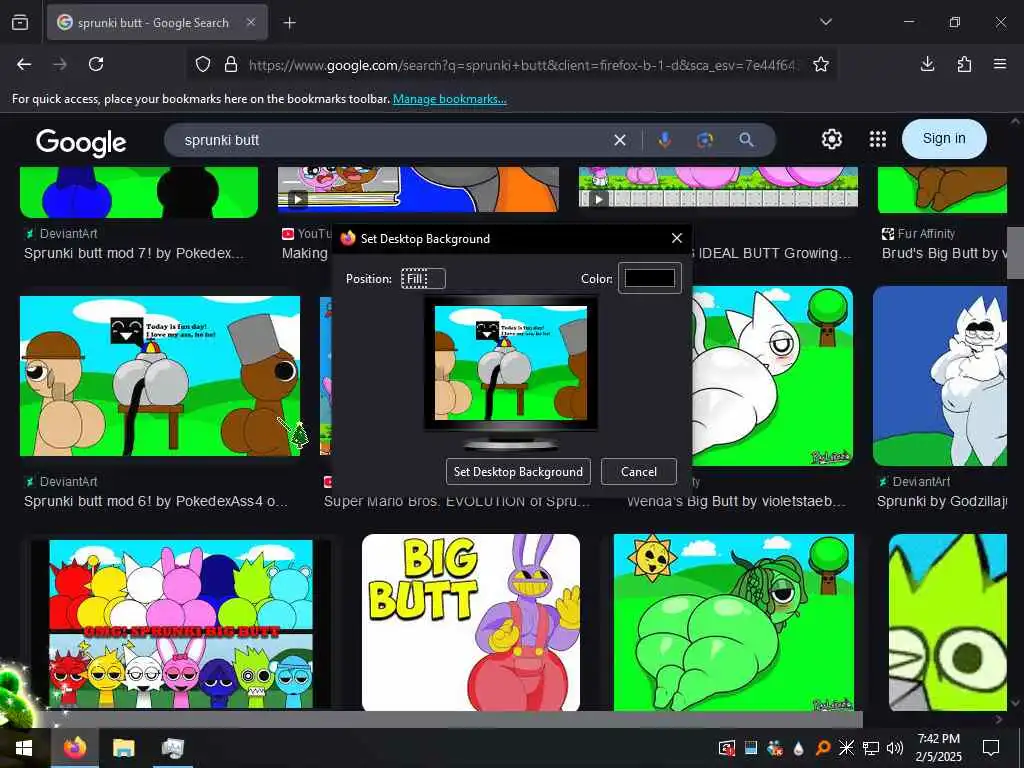Click the water drop tray icon
This screenshot has height=768, width=1024.
coord(799,748)
